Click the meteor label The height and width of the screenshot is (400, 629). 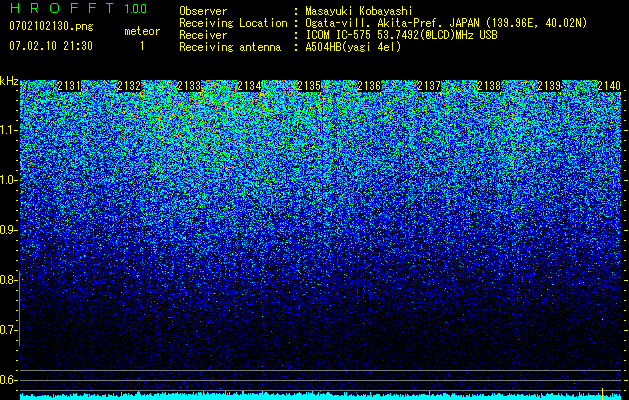[142, 31]
